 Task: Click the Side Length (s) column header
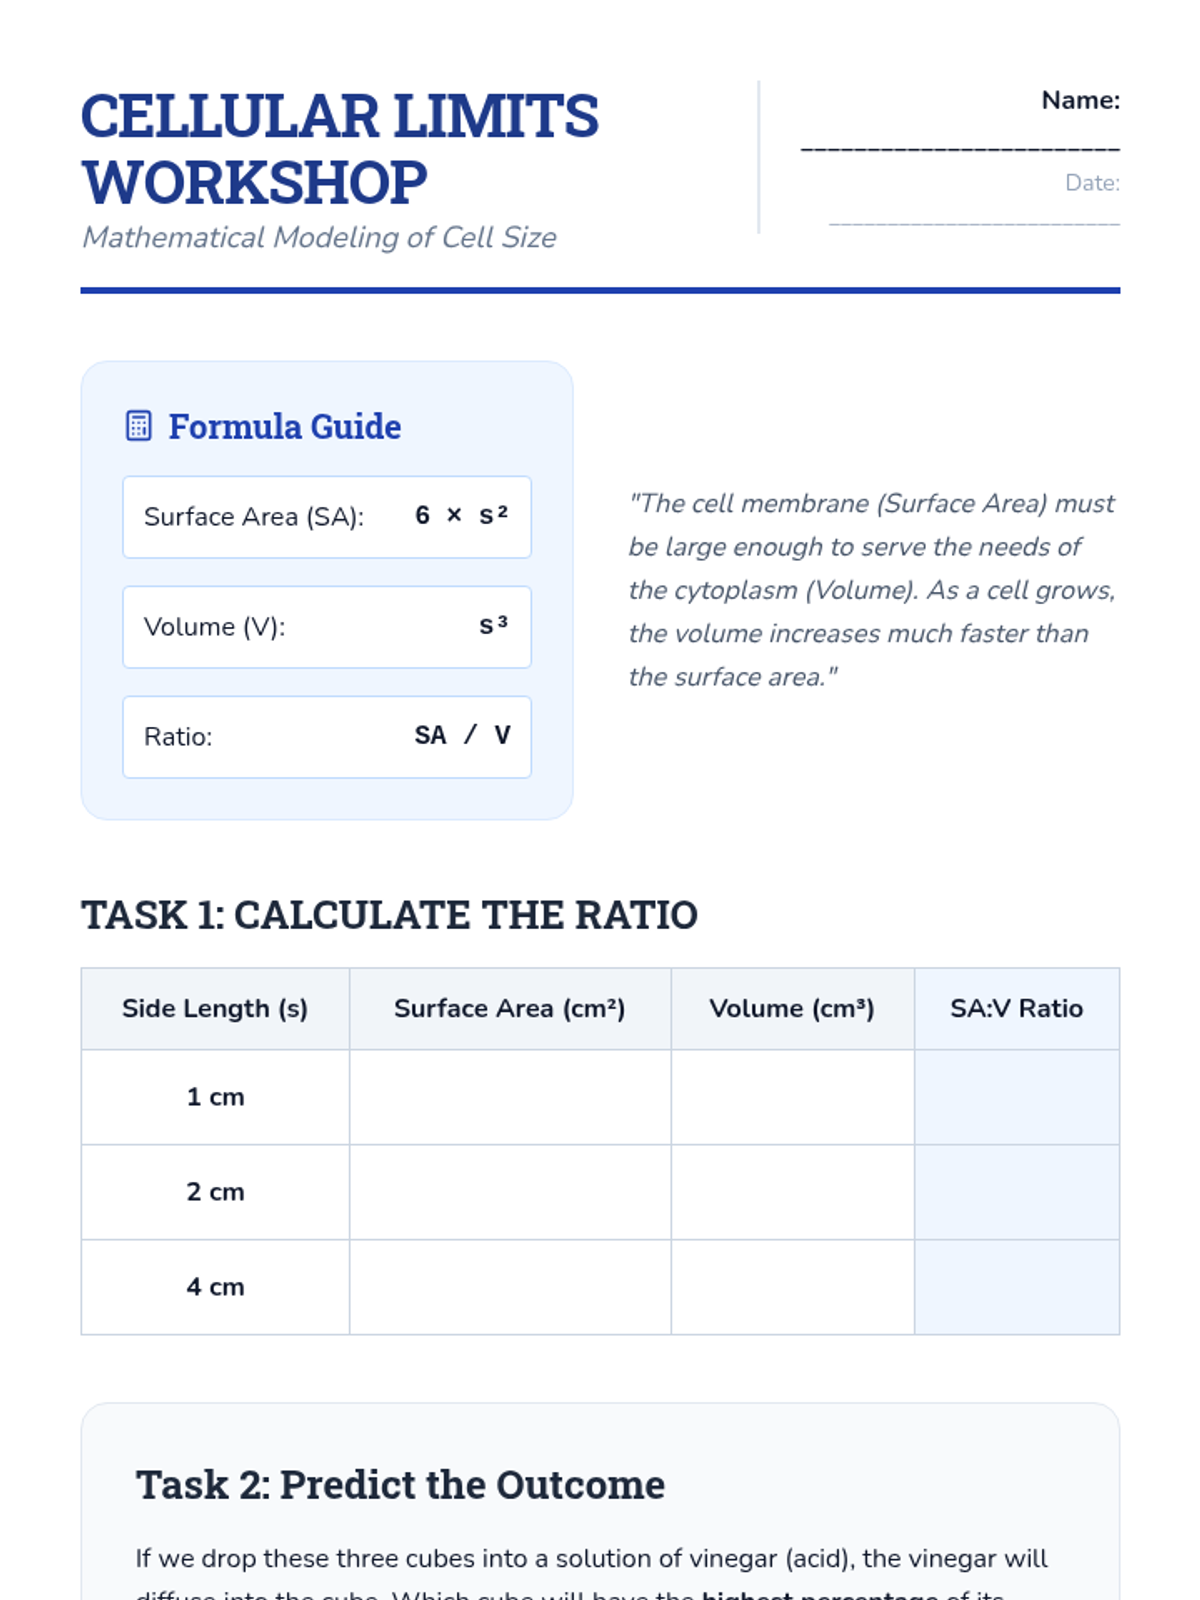tap(215, 1009)
